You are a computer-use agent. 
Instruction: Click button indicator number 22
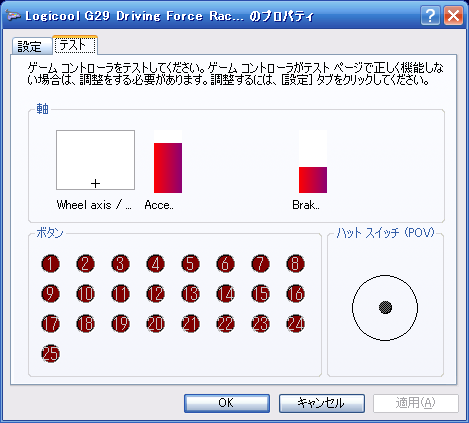point(225,324)
